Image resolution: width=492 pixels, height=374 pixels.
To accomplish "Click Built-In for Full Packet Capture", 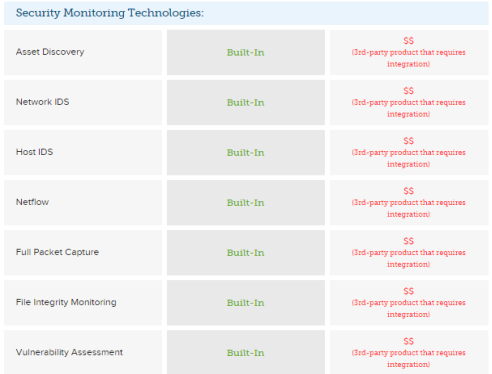I will point(246,252).
